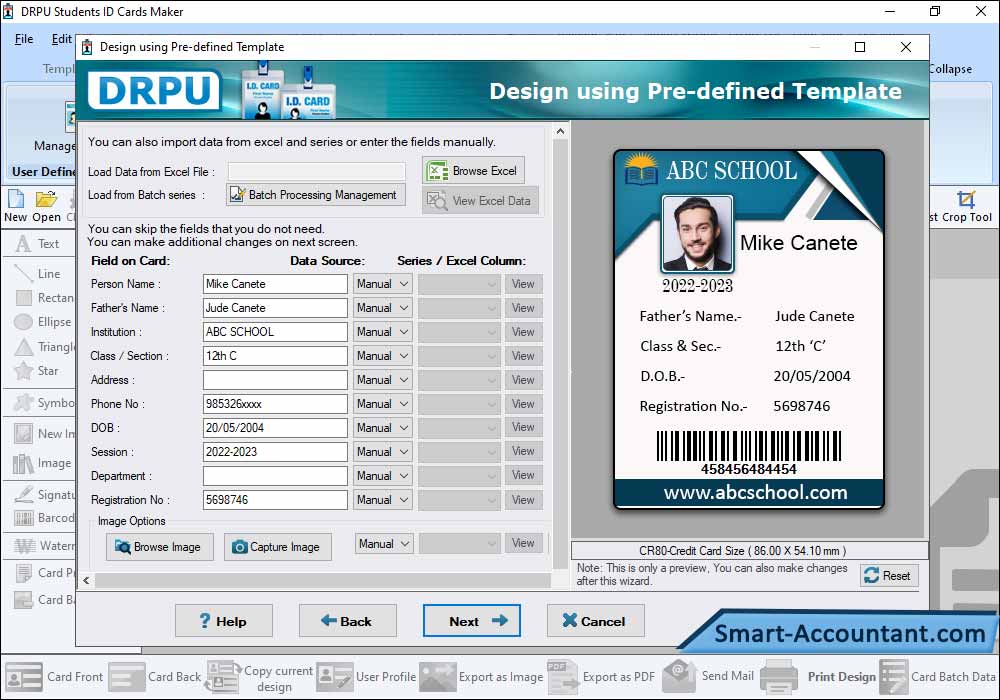Click in the Person Name field

coord(276,284)
